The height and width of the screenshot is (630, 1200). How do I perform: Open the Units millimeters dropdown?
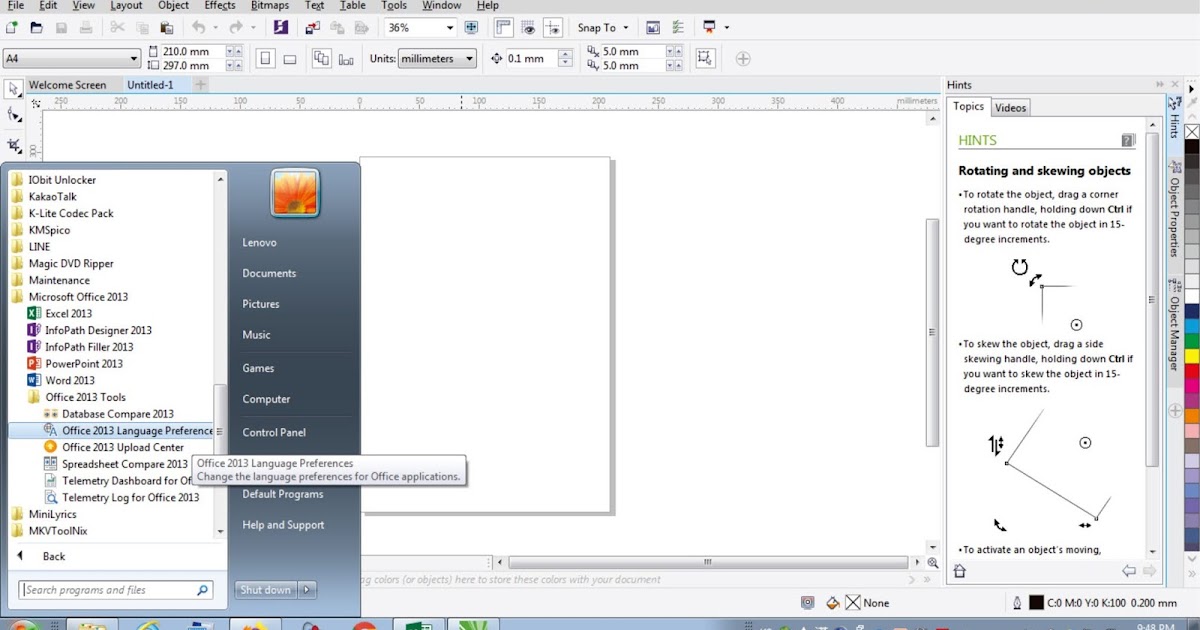[x=470, y=58]
